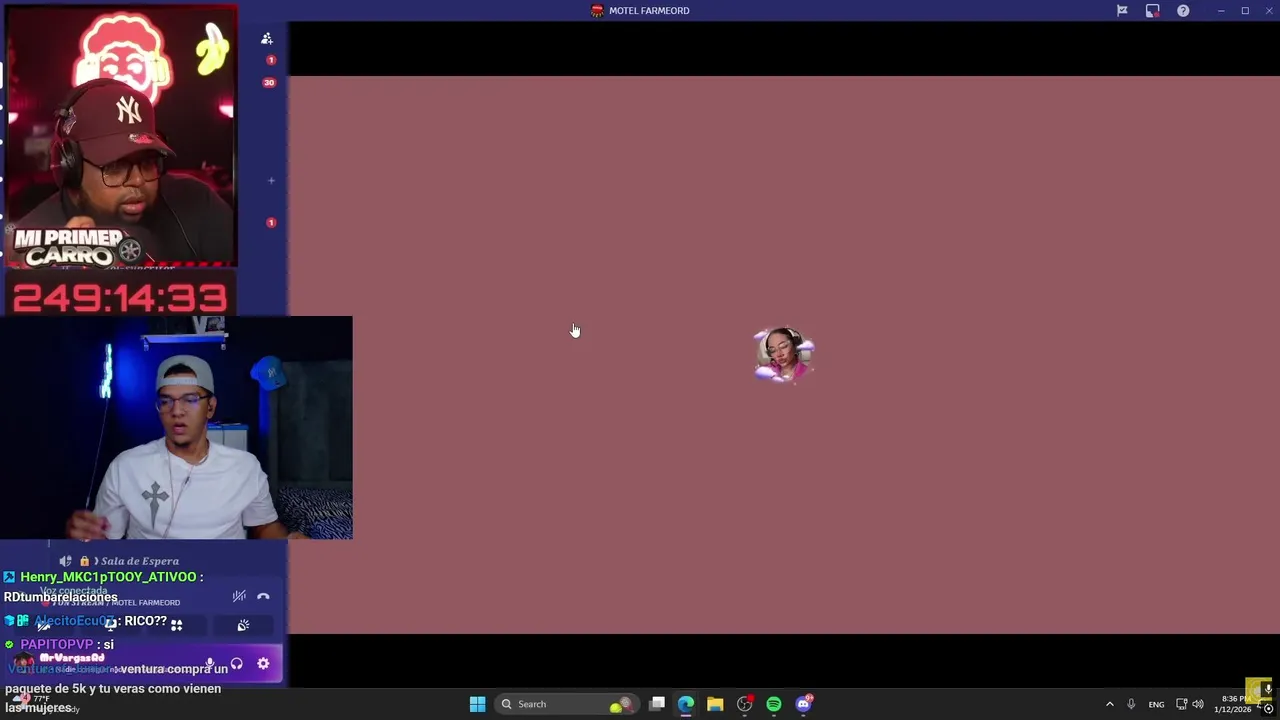Open the ENG language switcher
Viewport: 1280px width, 720px height.
click(1156, 704)
